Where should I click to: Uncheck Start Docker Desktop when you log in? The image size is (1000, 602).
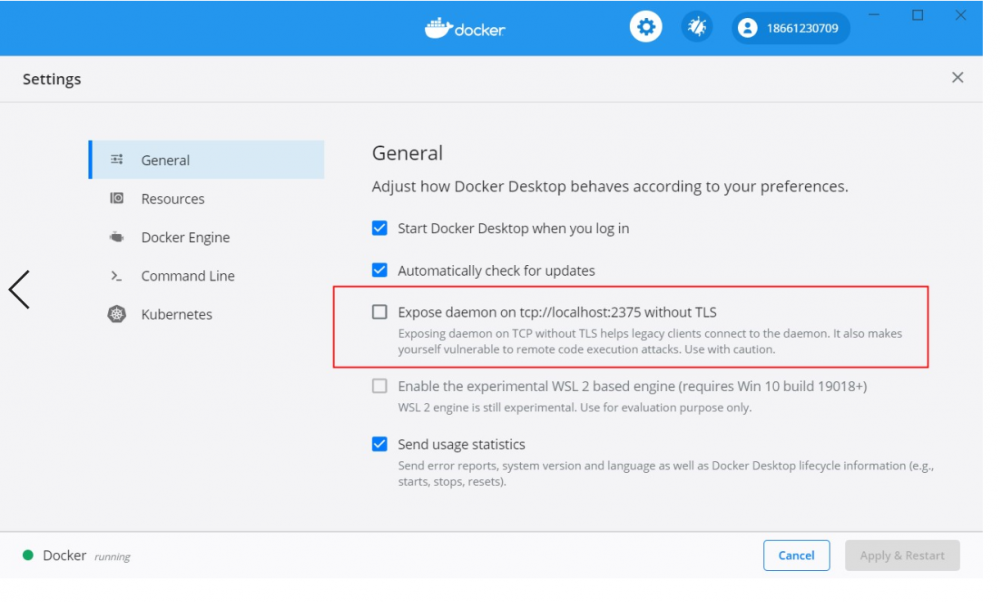pos(379,228)
